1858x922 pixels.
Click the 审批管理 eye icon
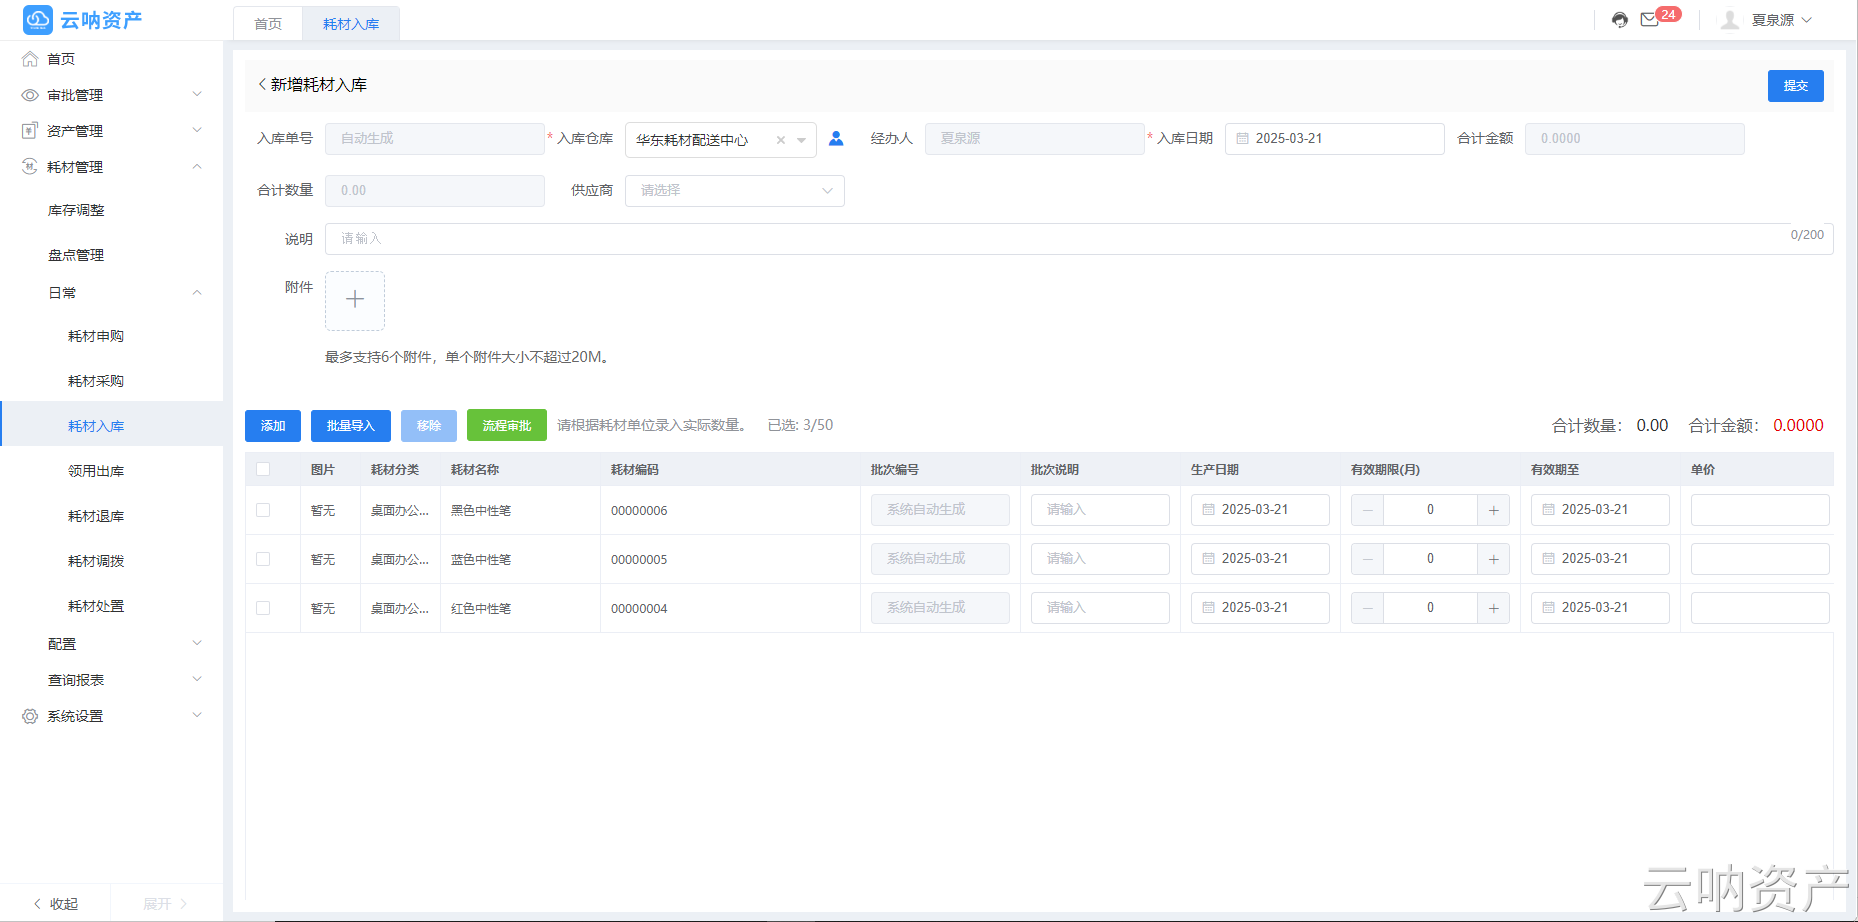30,95
